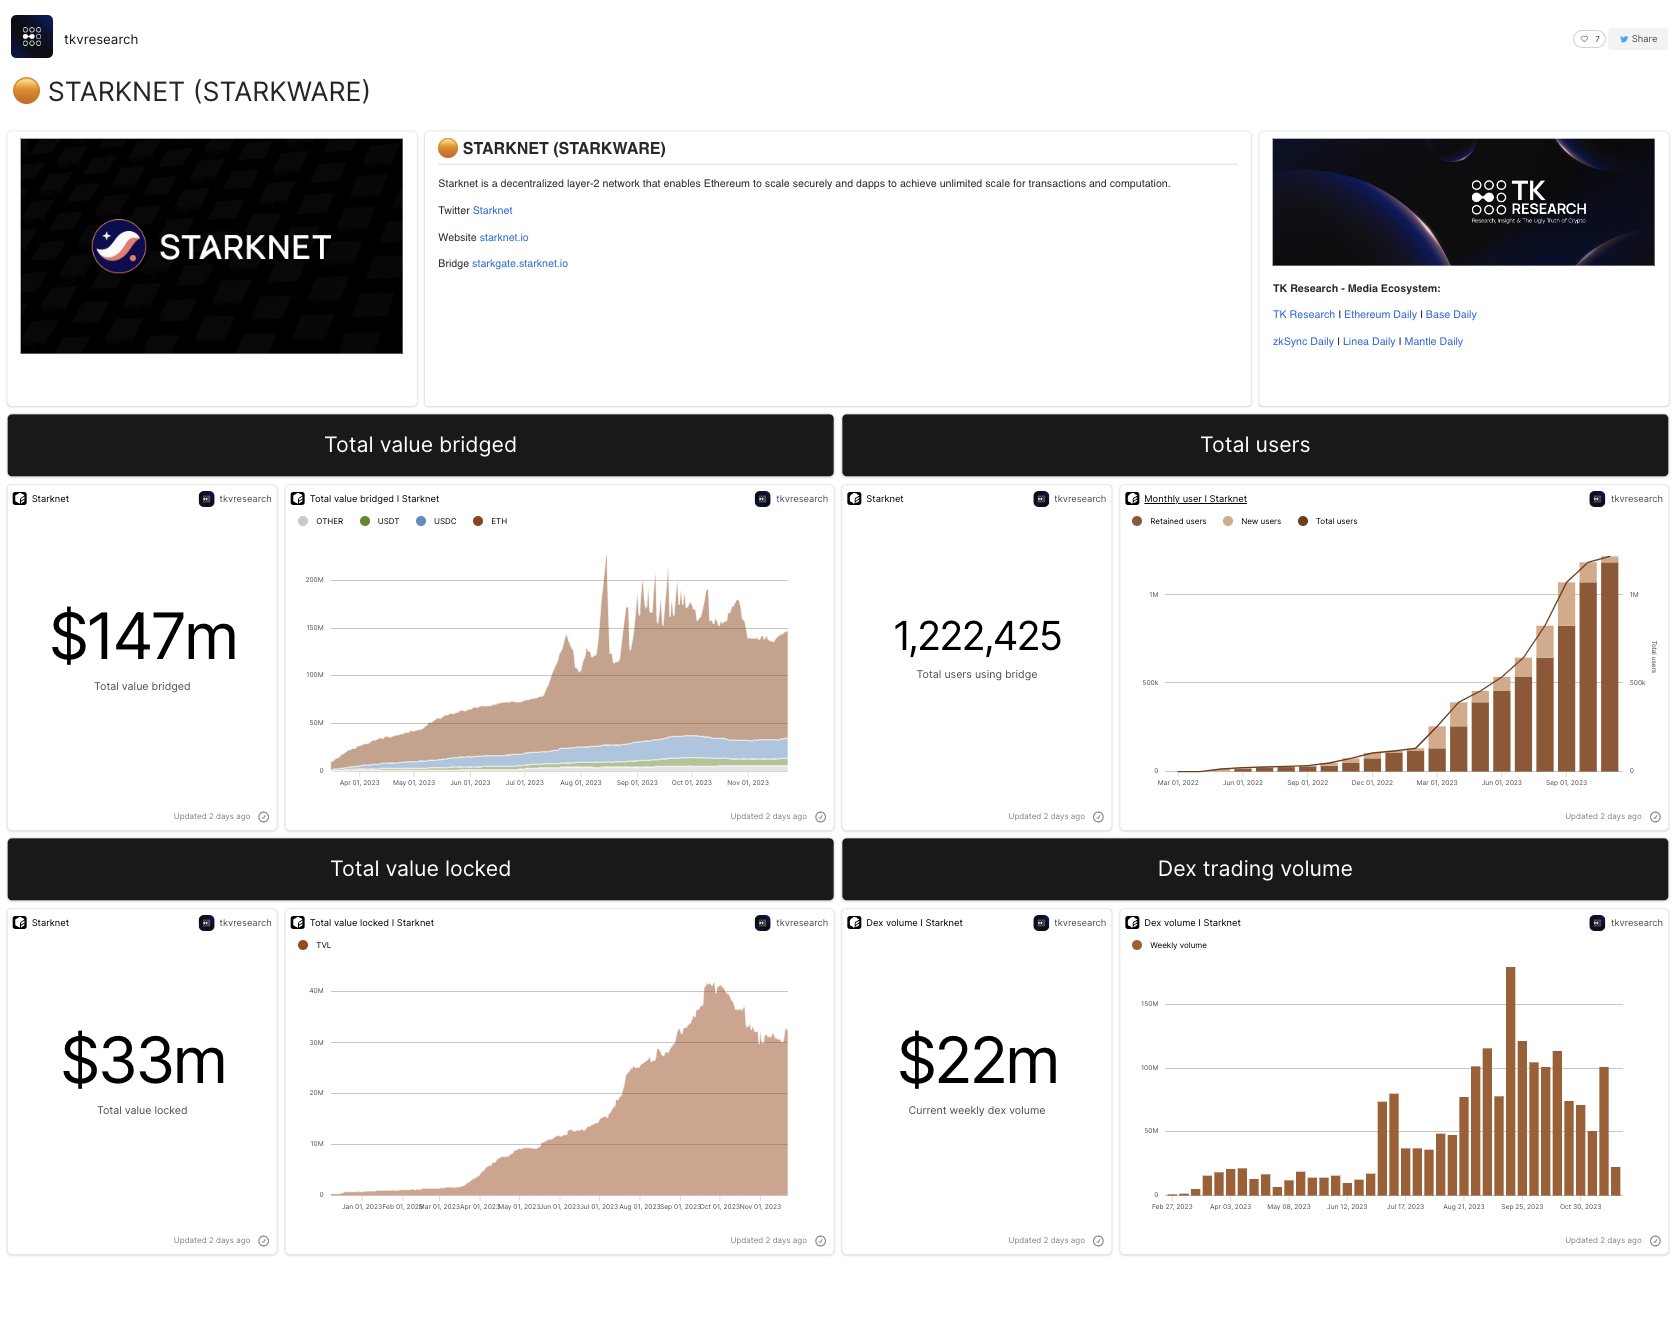The image size is (1674, 1338).
Task: Toggle the USDT series in bridged chart legend
Action: (380, 522)
